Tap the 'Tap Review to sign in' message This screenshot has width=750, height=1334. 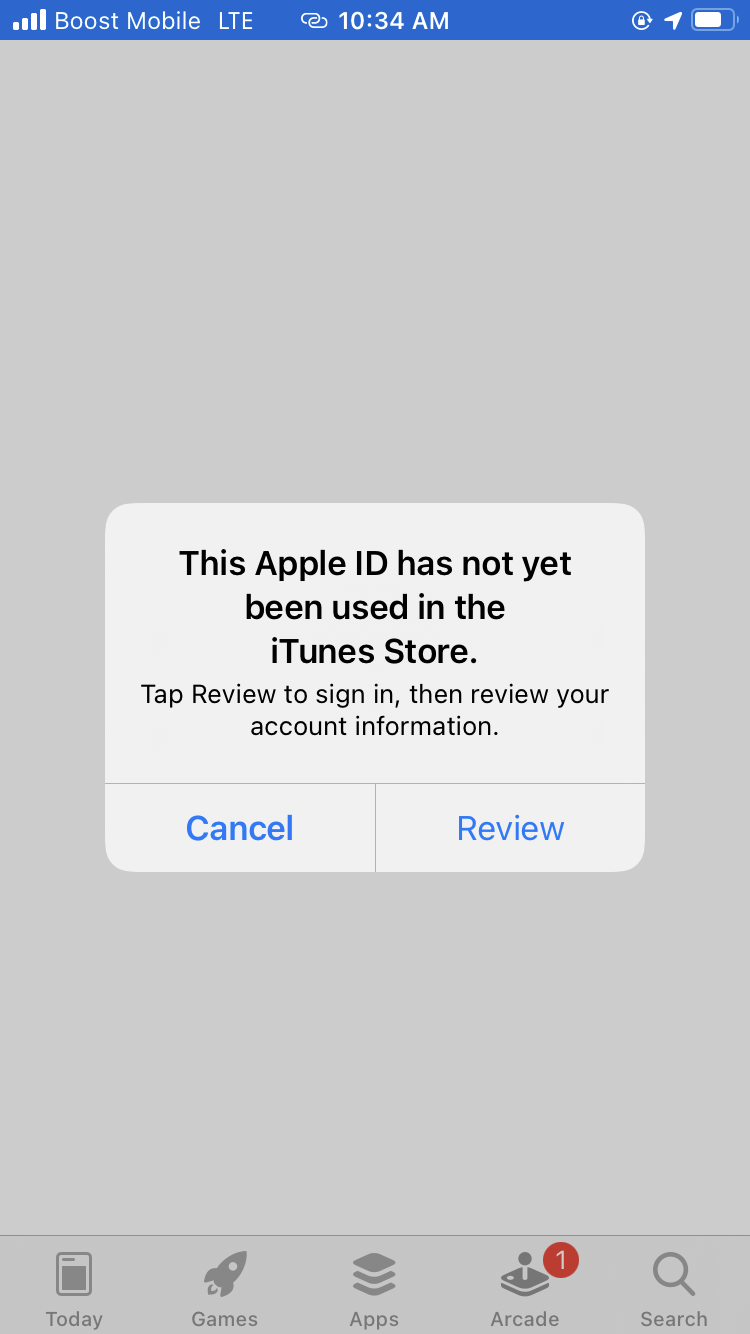375,710
